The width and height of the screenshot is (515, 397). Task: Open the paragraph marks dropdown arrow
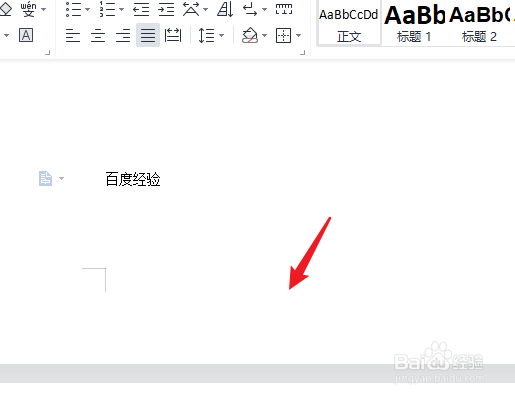[264, 9]
